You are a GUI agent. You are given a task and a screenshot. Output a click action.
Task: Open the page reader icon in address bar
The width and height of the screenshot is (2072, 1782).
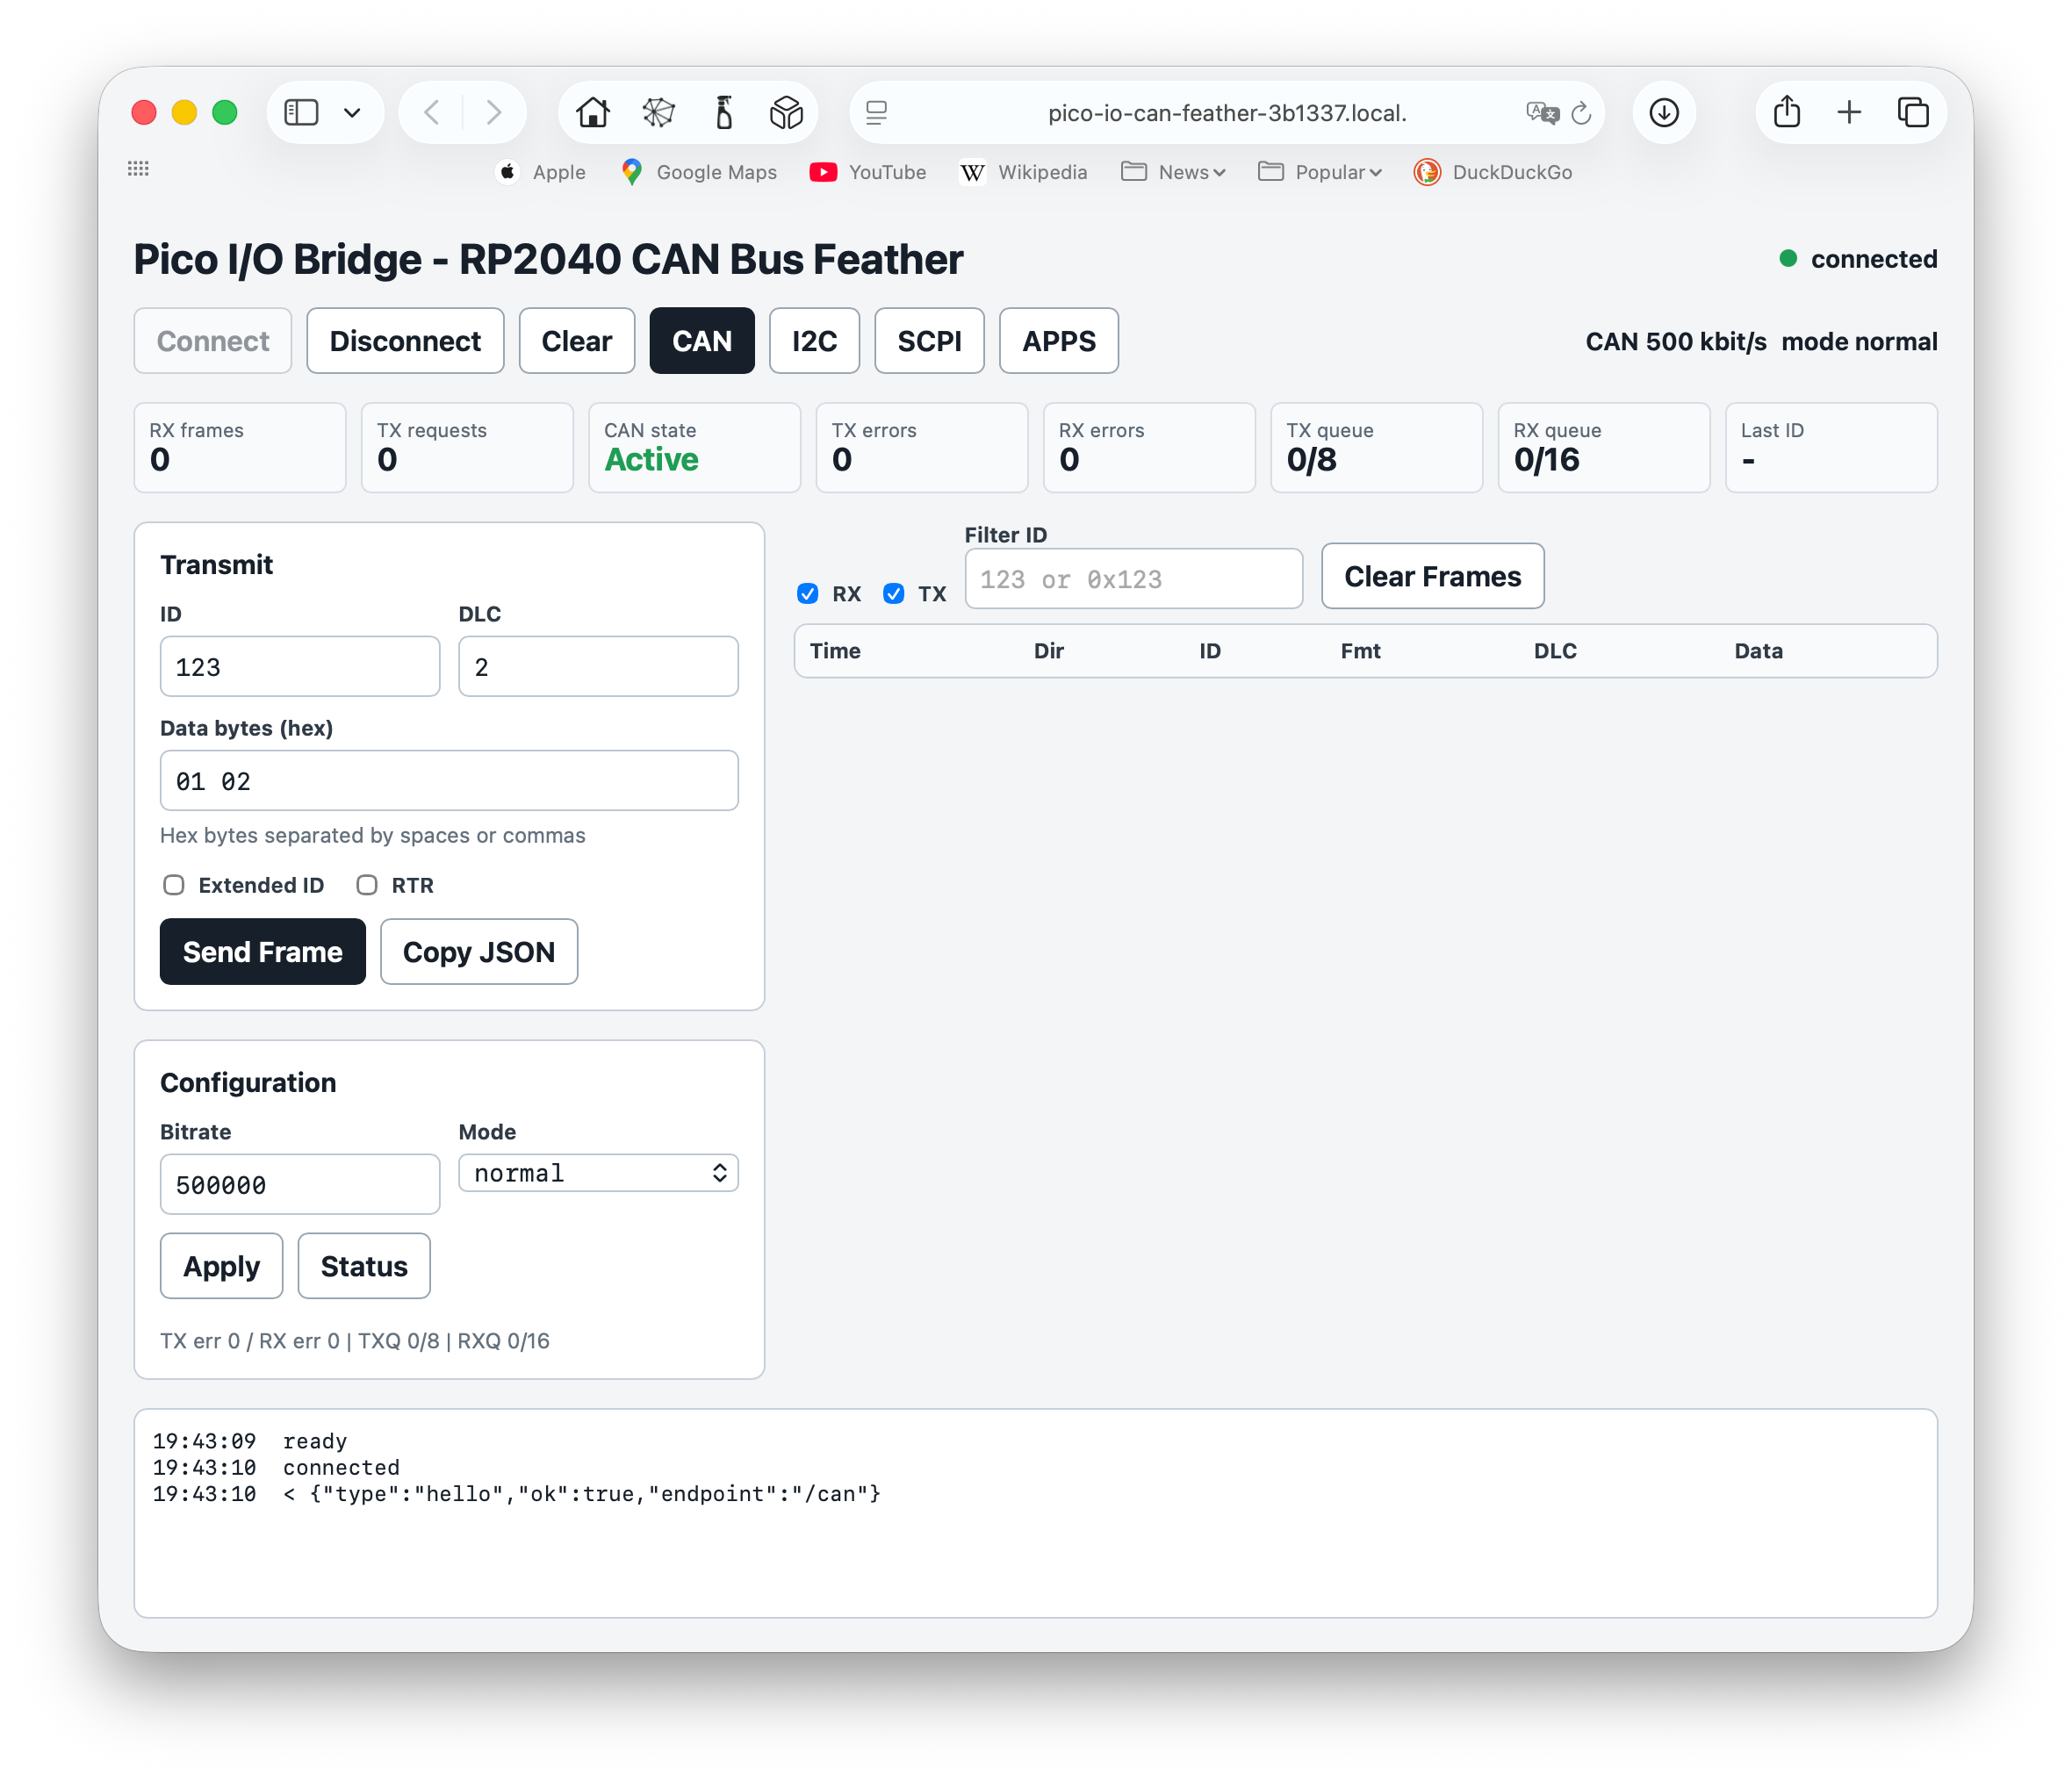click(876, 113)
